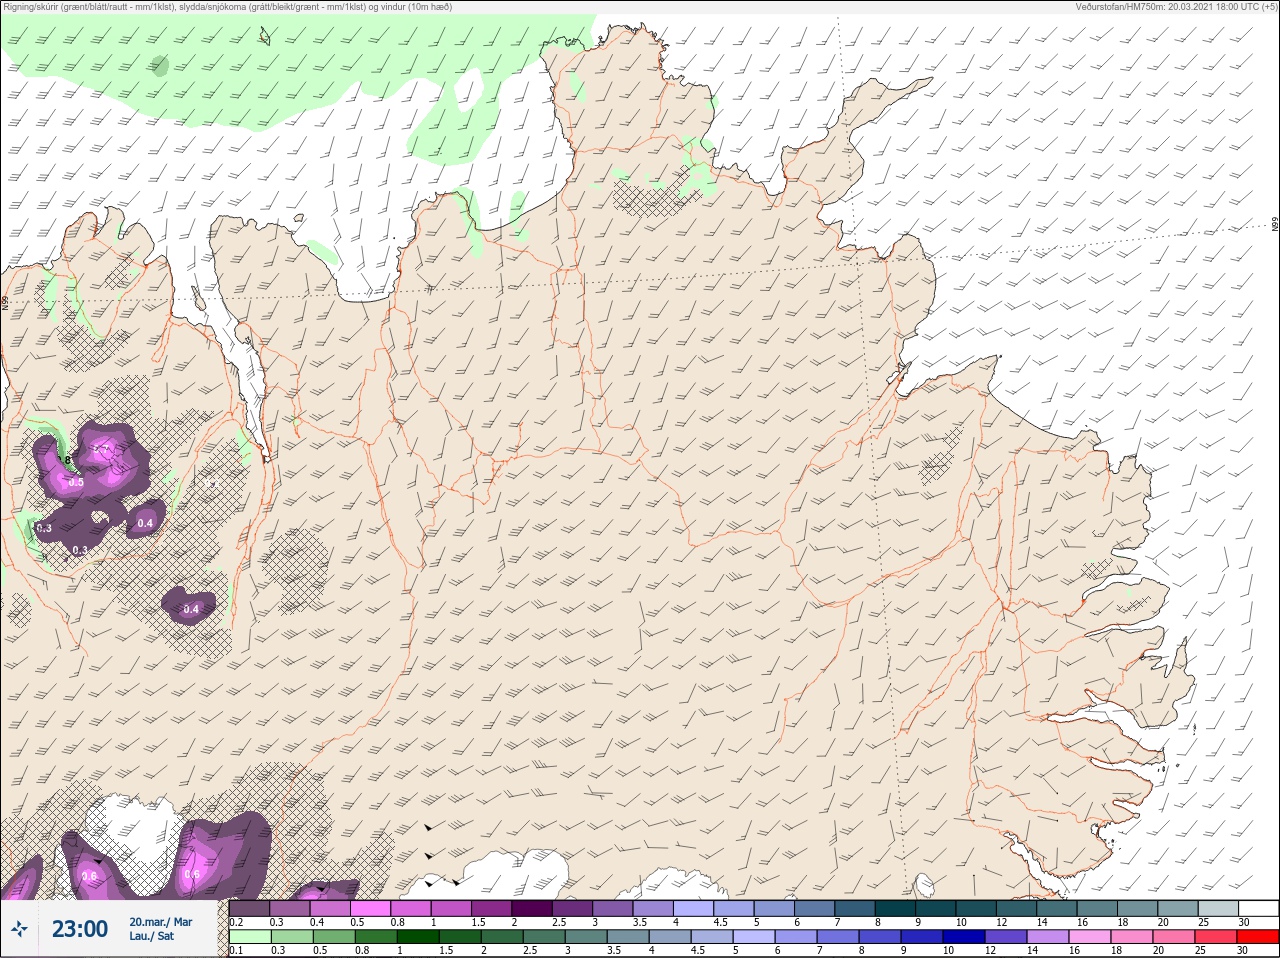Pick the light grey upper-scale swatch labelled 25
The width and height of the screenshot is (1280, 958).
[1218, 908]
